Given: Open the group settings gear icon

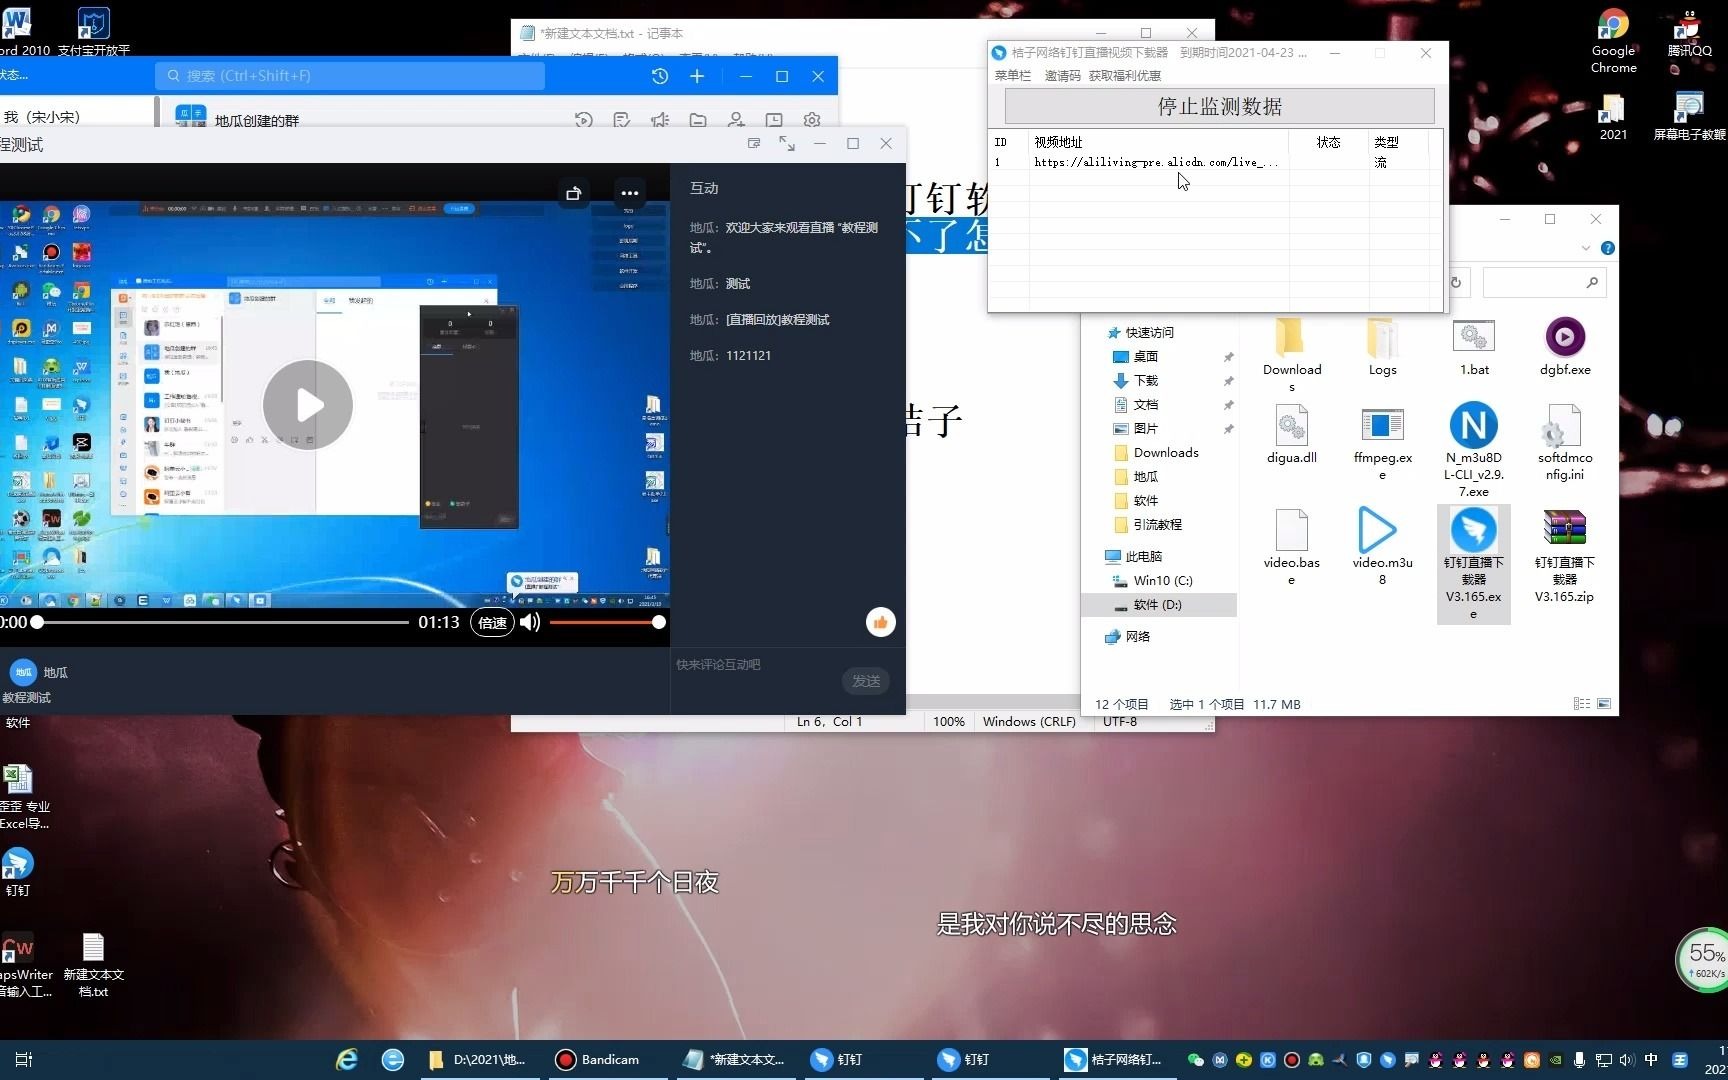Looking at the screenshot, I should pos(812,120).
